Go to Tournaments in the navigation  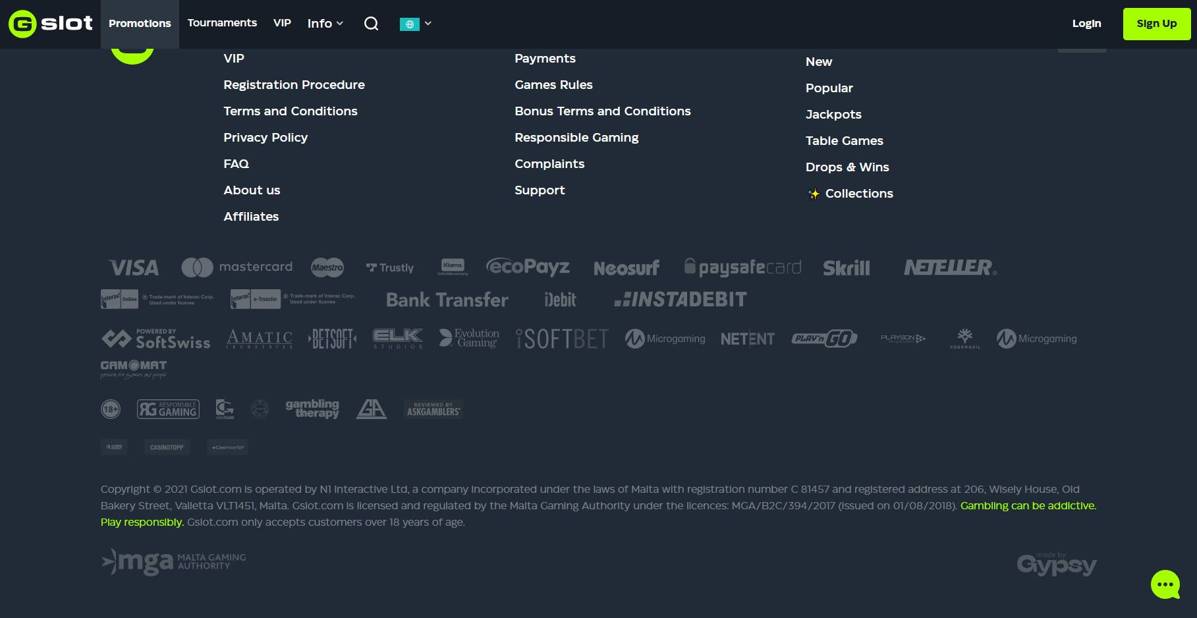pyautogui.click(x=222, y=23)
